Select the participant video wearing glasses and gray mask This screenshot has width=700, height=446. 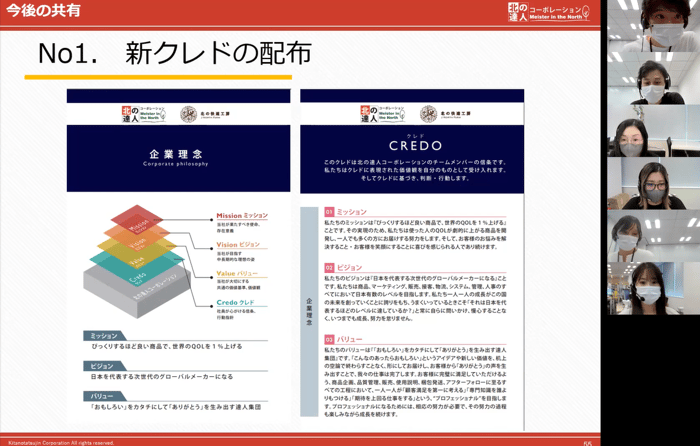[654, 183]
